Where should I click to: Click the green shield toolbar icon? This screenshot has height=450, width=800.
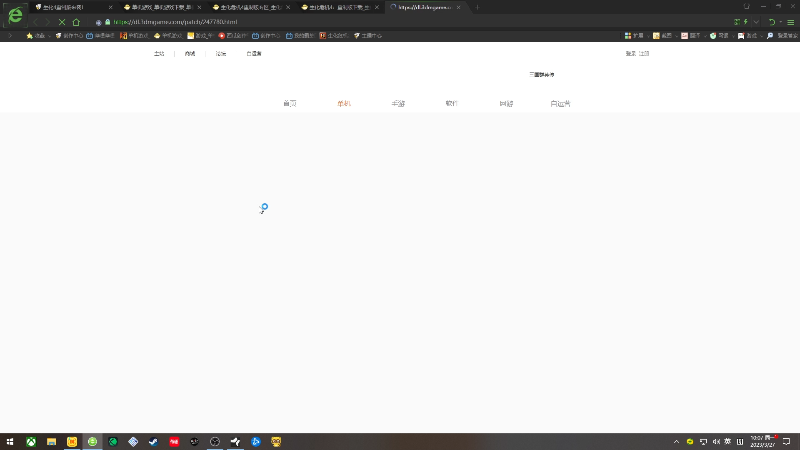pyautogui.click(x=713, y=36)
